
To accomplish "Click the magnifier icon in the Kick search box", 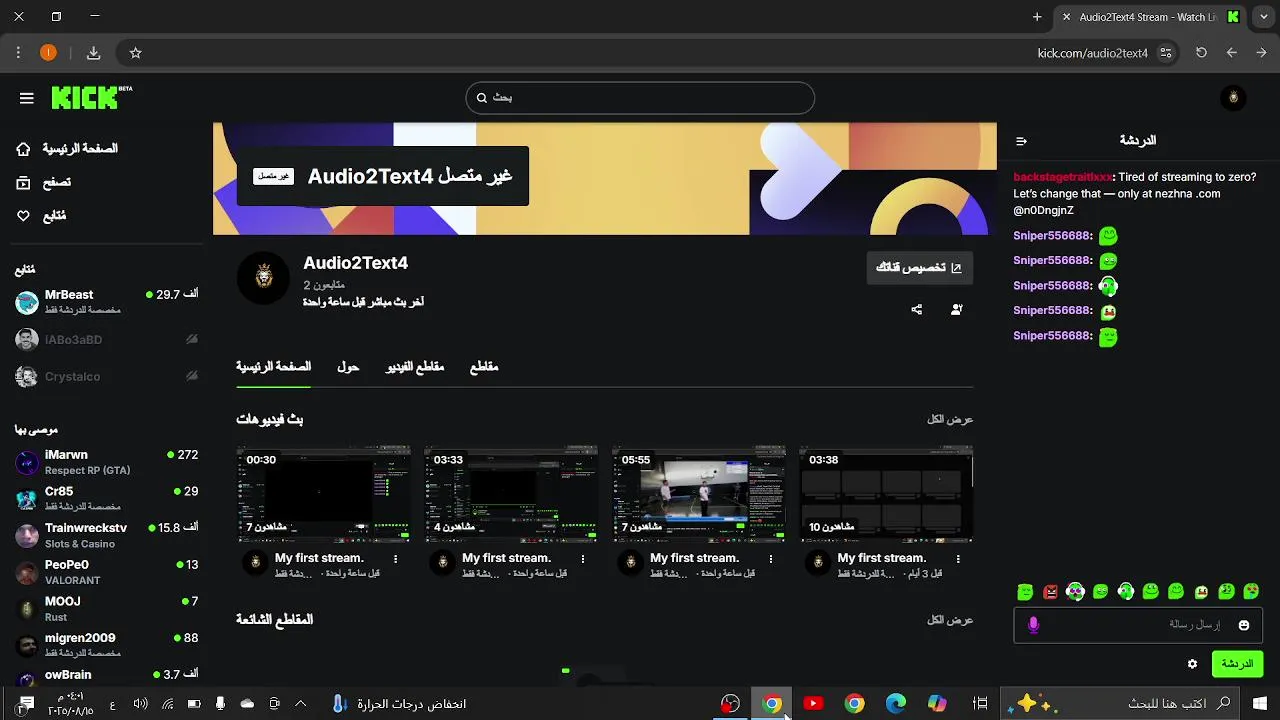I will tap(482, 98).
